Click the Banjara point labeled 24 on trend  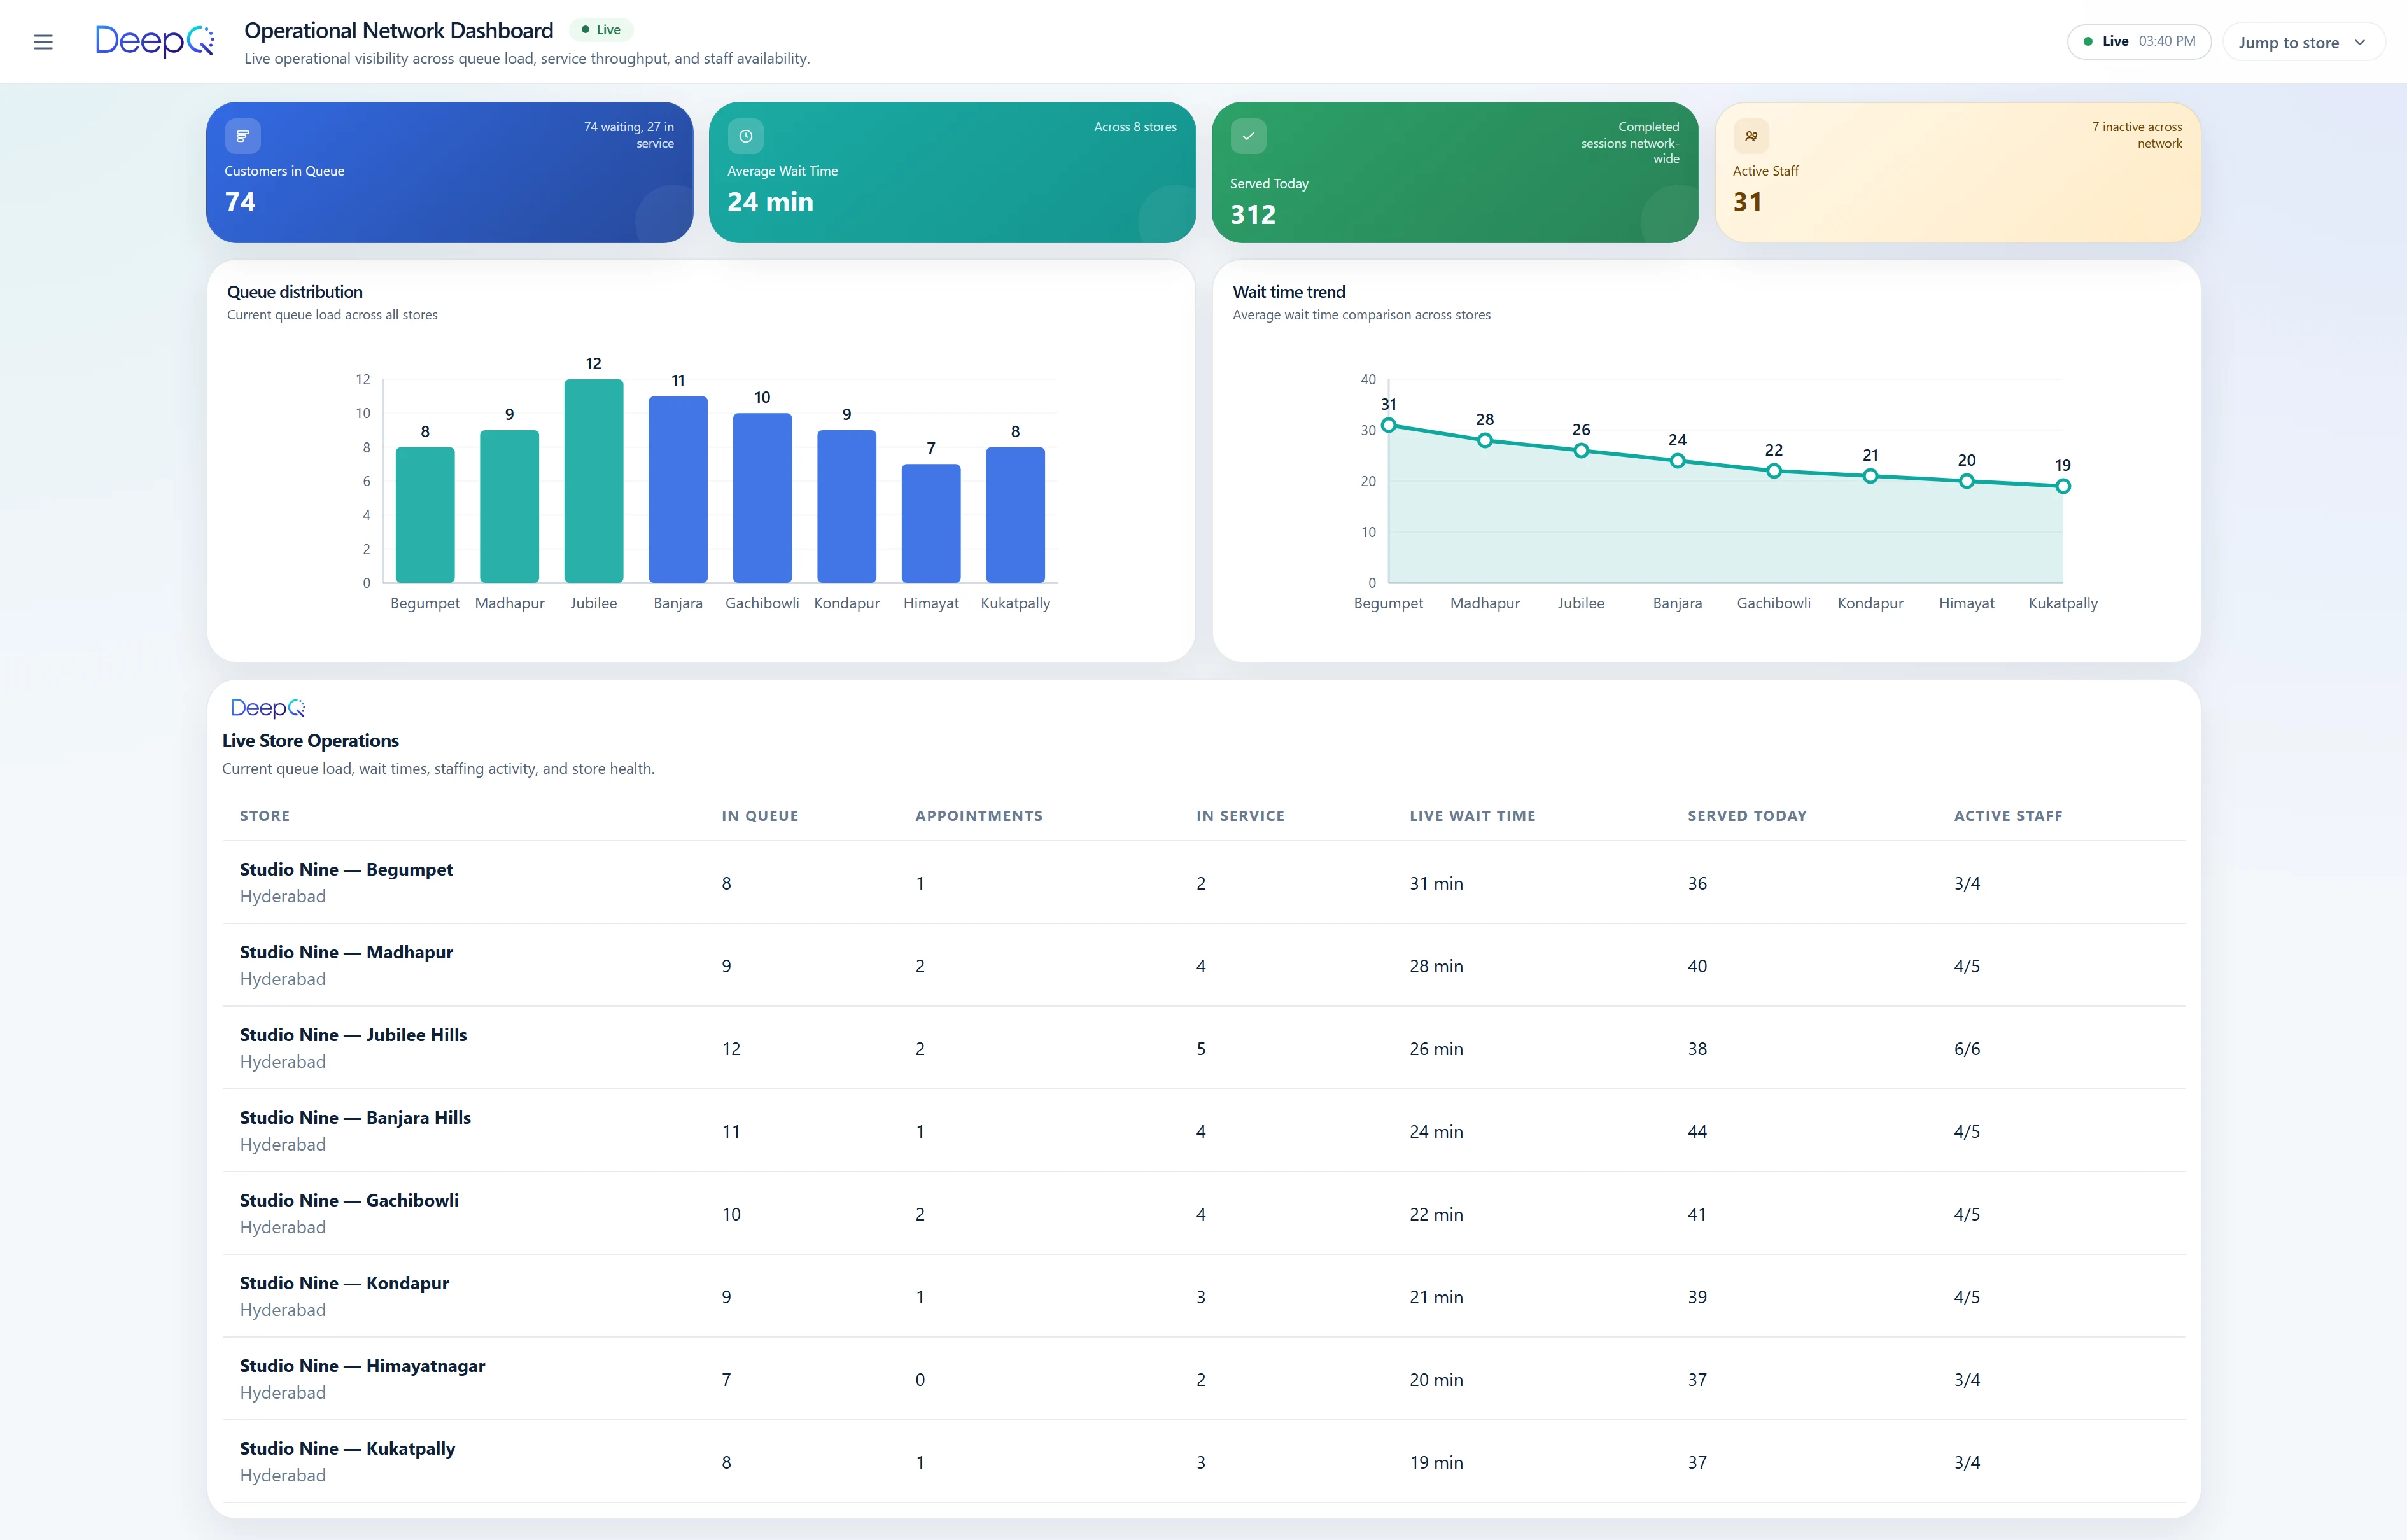(1678, 461)
